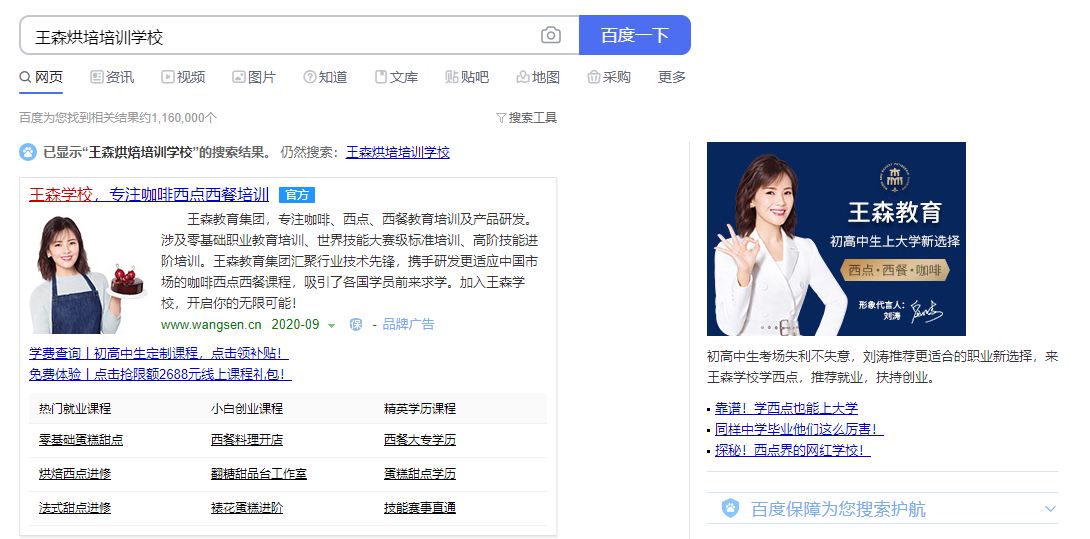This screenshot has height=539, width=1090.
Task: Open the 视频 tab
Action: (183, 77)
